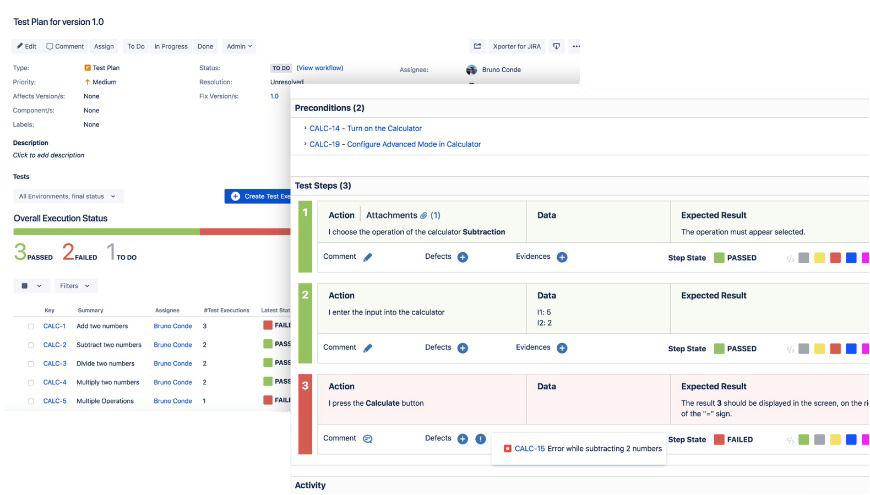Screen dimensions: 870x495
Task: Click to add description field
Action: pyautogui.click(x=49, y=155)
